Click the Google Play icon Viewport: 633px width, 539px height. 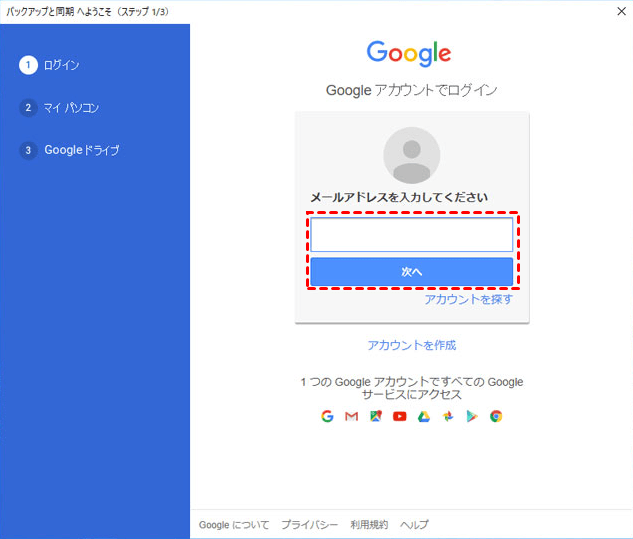[x=472, y=416]
